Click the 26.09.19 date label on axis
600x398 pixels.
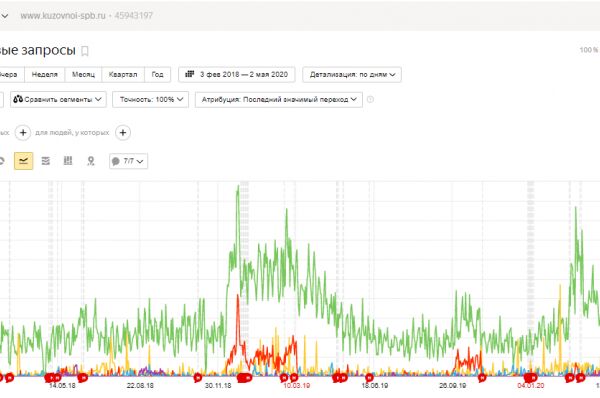click(x=453, y=386)
